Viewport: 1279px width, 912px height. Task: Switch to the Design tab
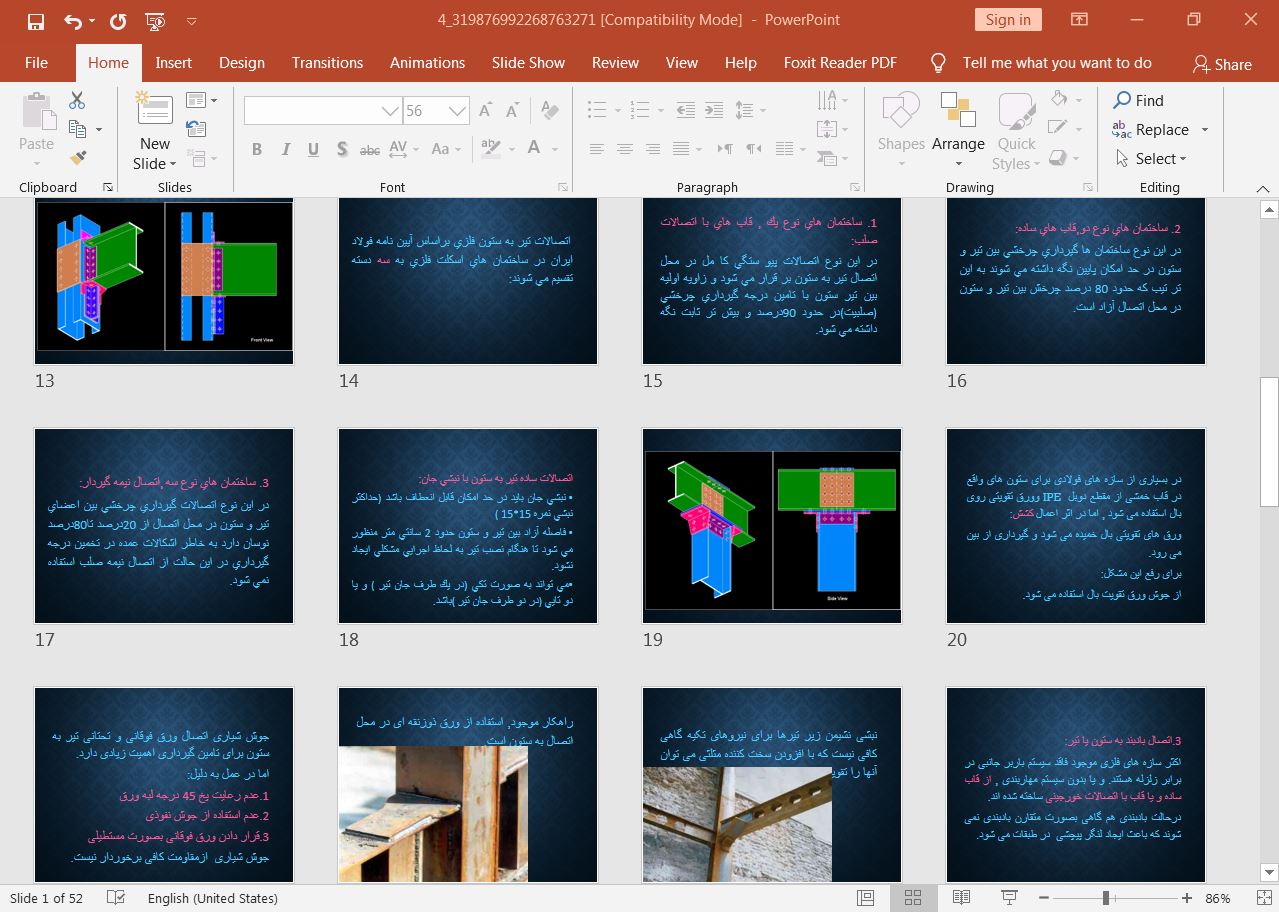coord(241,62)
